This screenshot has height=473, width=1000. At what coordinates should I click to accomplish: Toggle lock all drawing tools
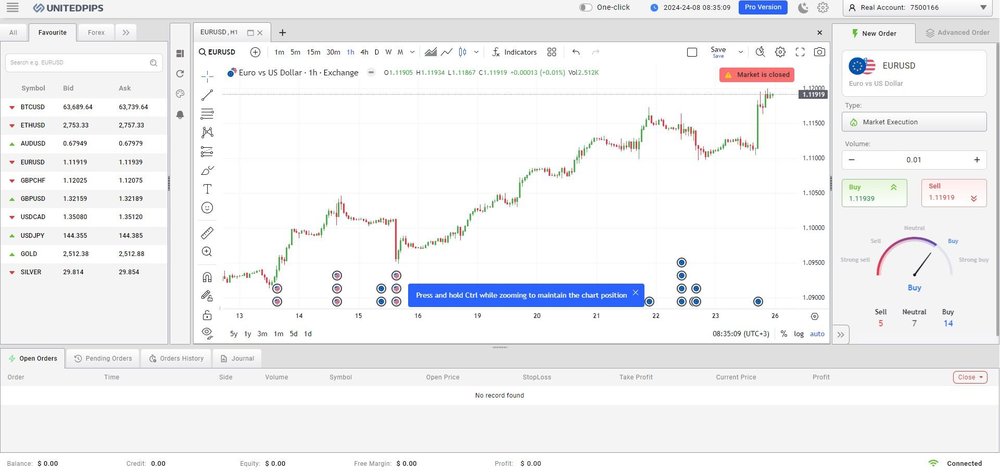coord(207,315)
